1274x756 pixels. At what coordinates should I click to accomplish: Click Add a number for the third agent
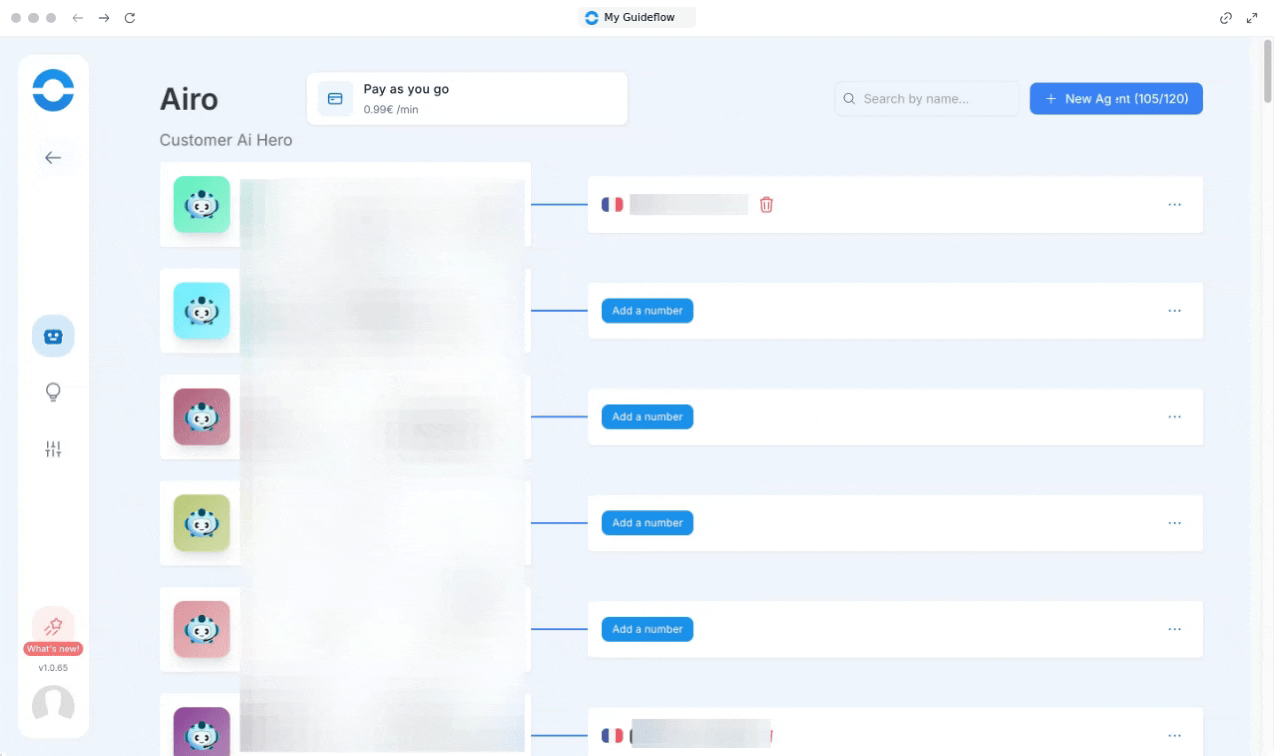point(647,417)
